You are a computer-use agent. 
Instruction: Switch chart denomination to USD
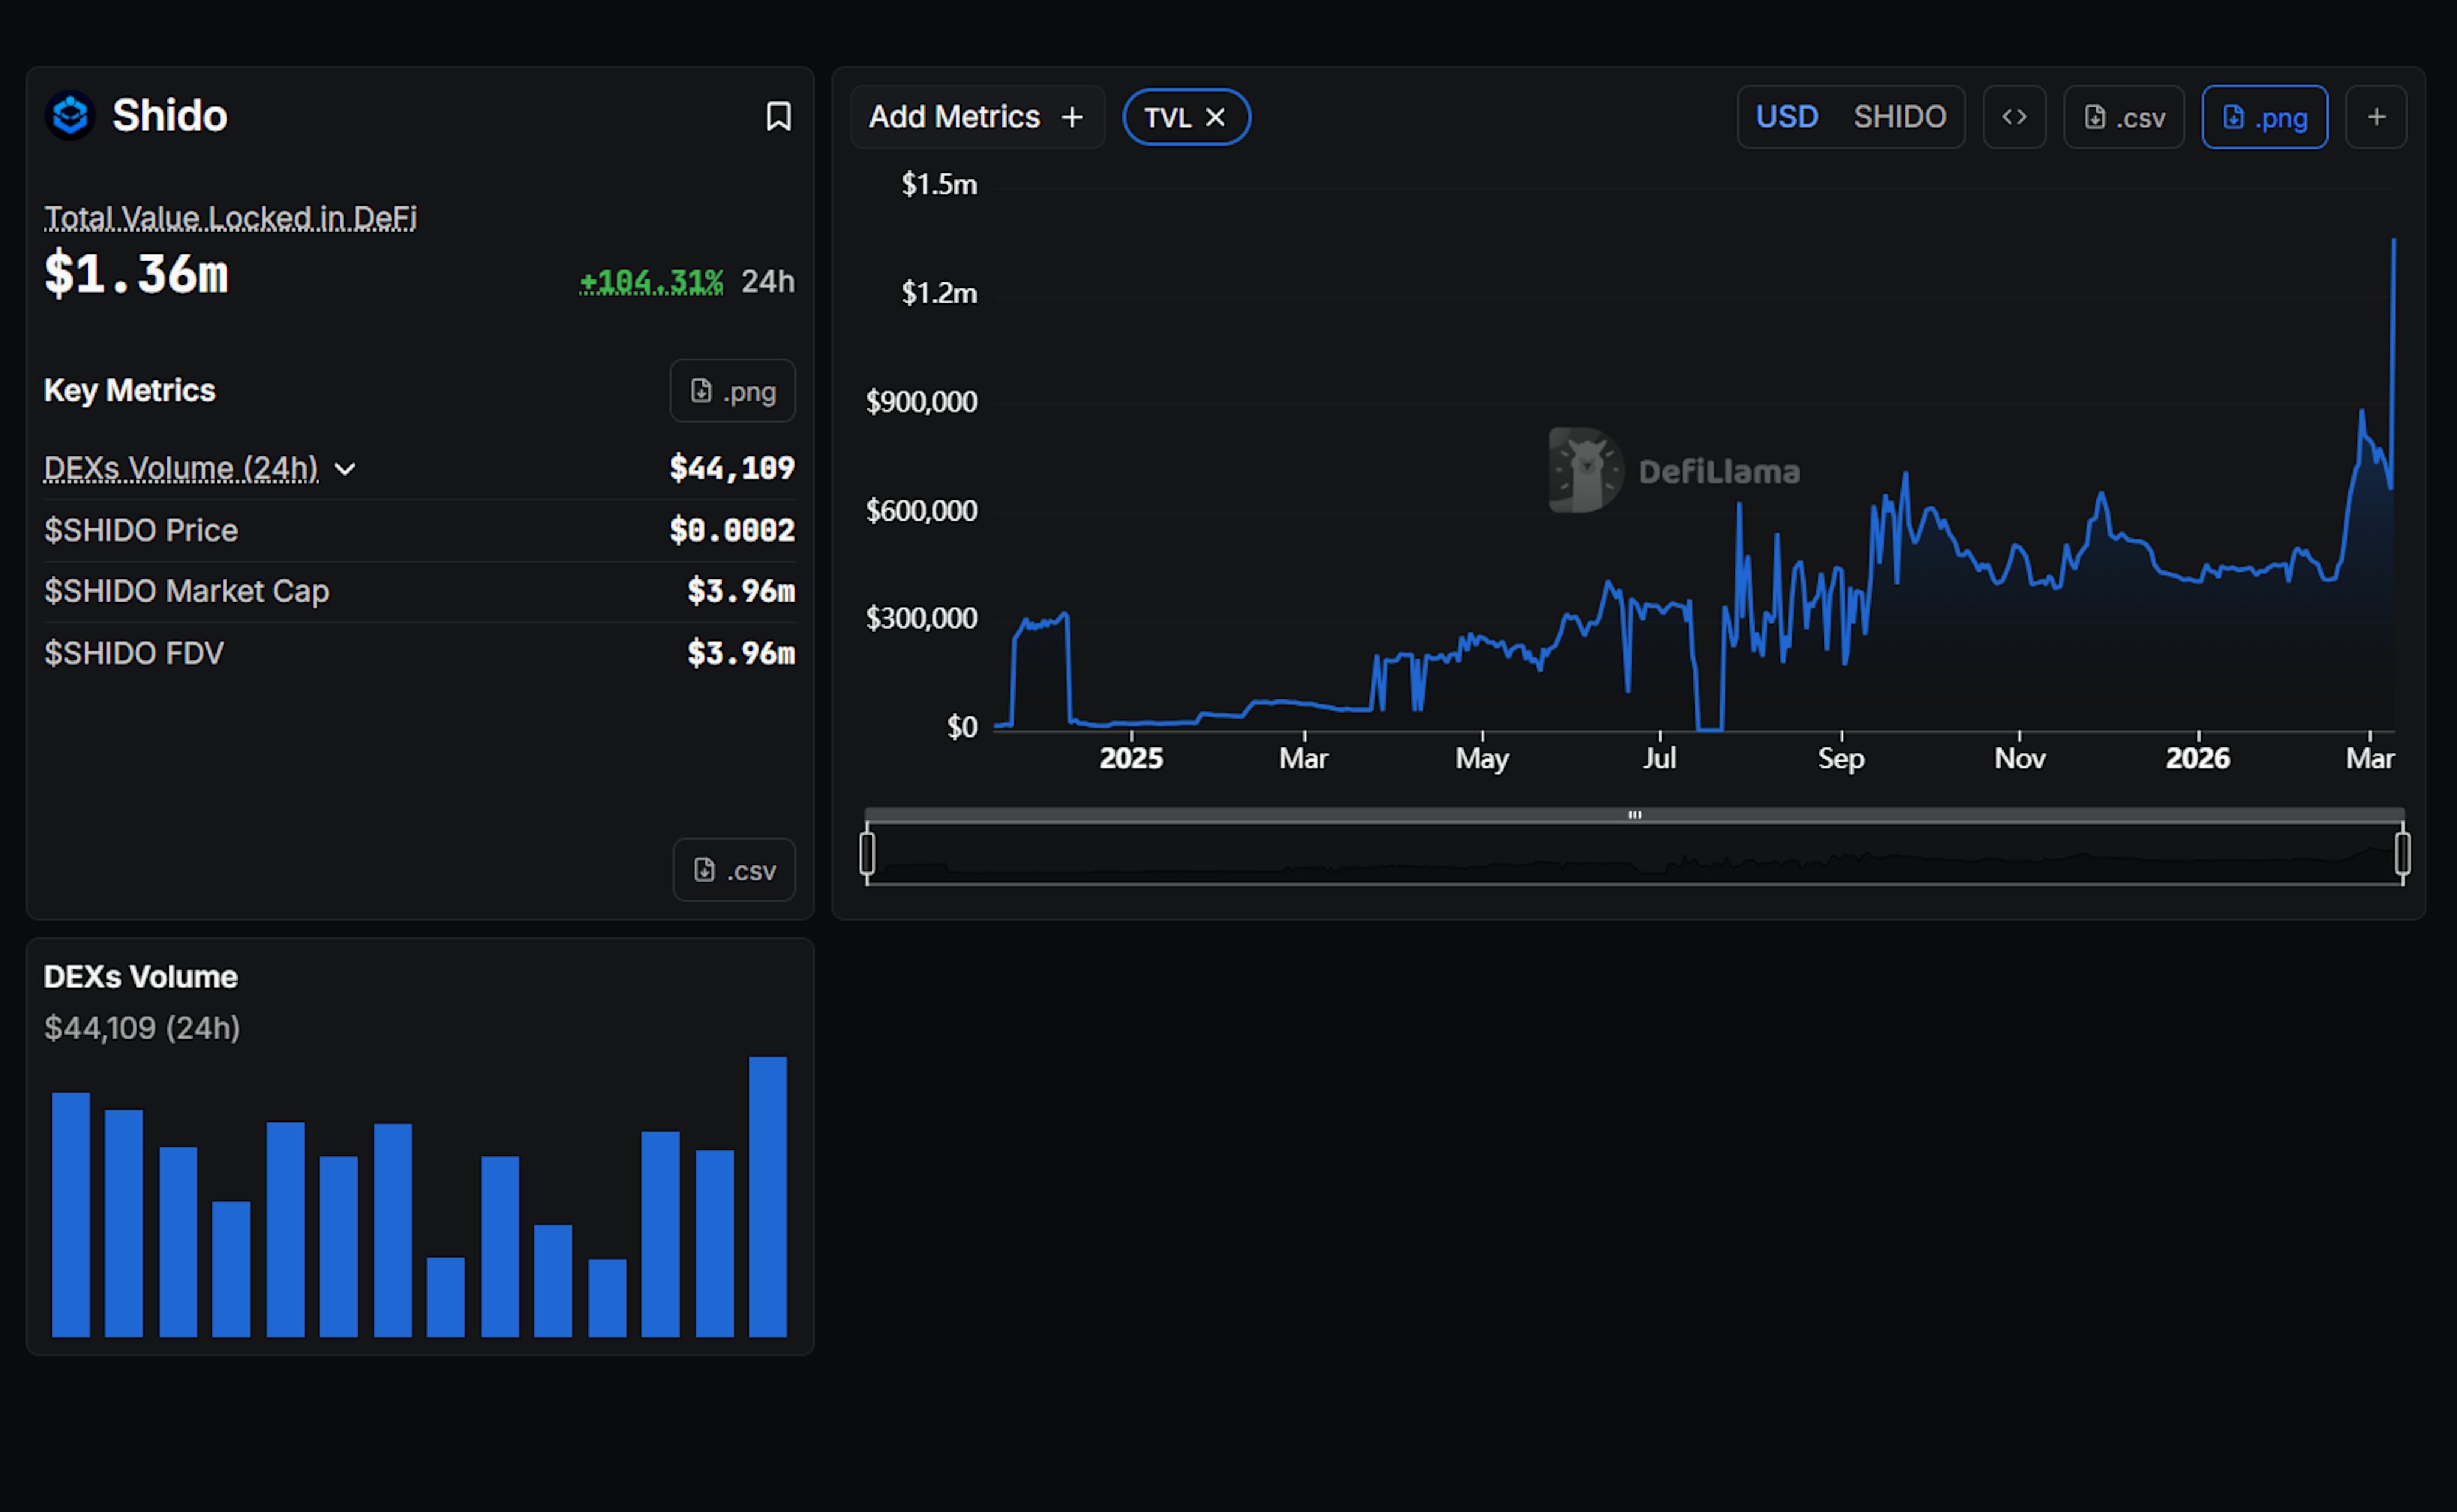(x=1786, y=117)
